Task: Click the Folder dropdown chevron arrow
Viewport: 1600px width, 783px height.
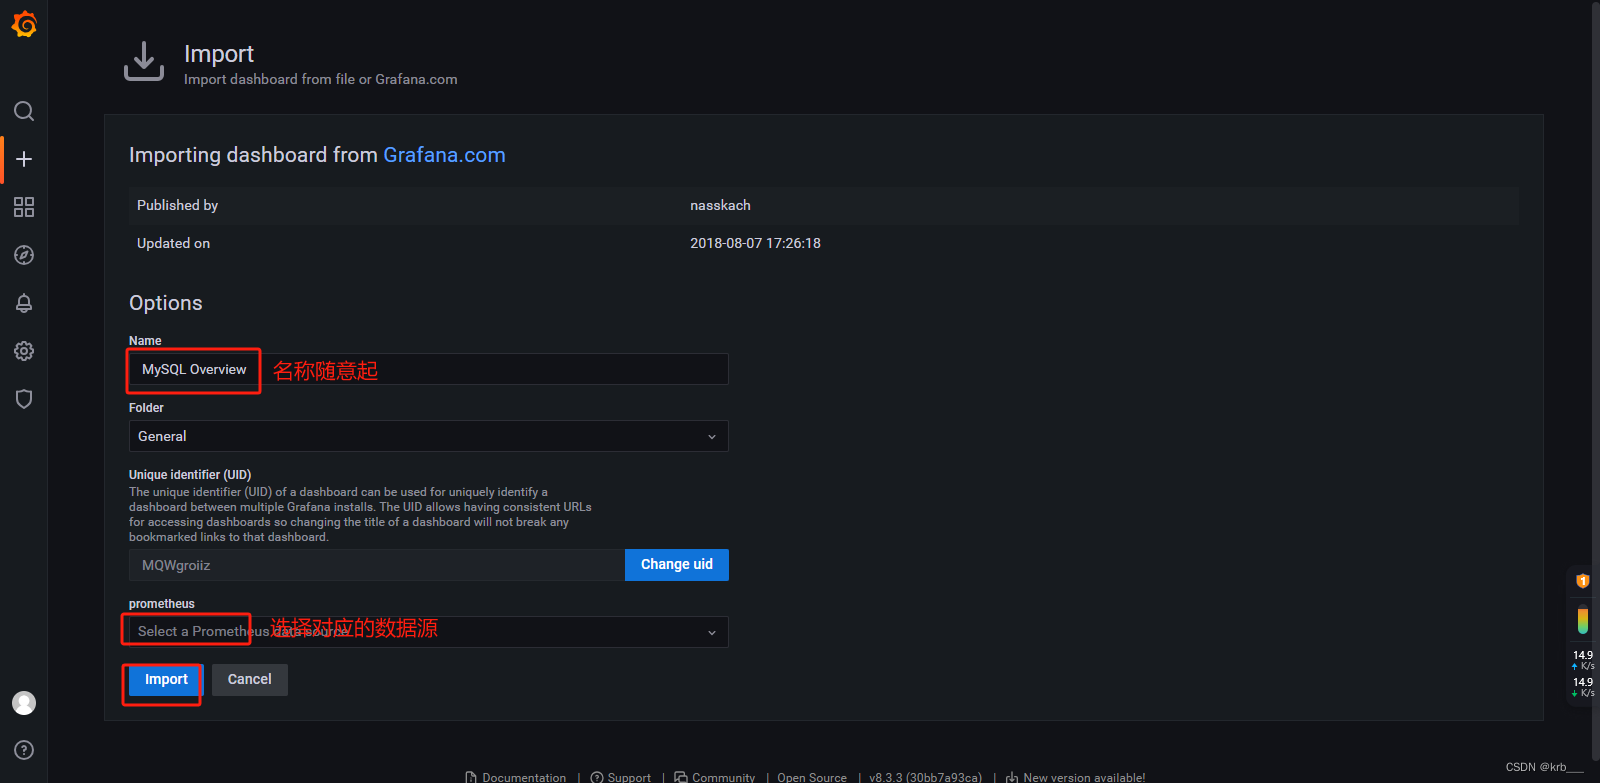Action: click(712, 437)
